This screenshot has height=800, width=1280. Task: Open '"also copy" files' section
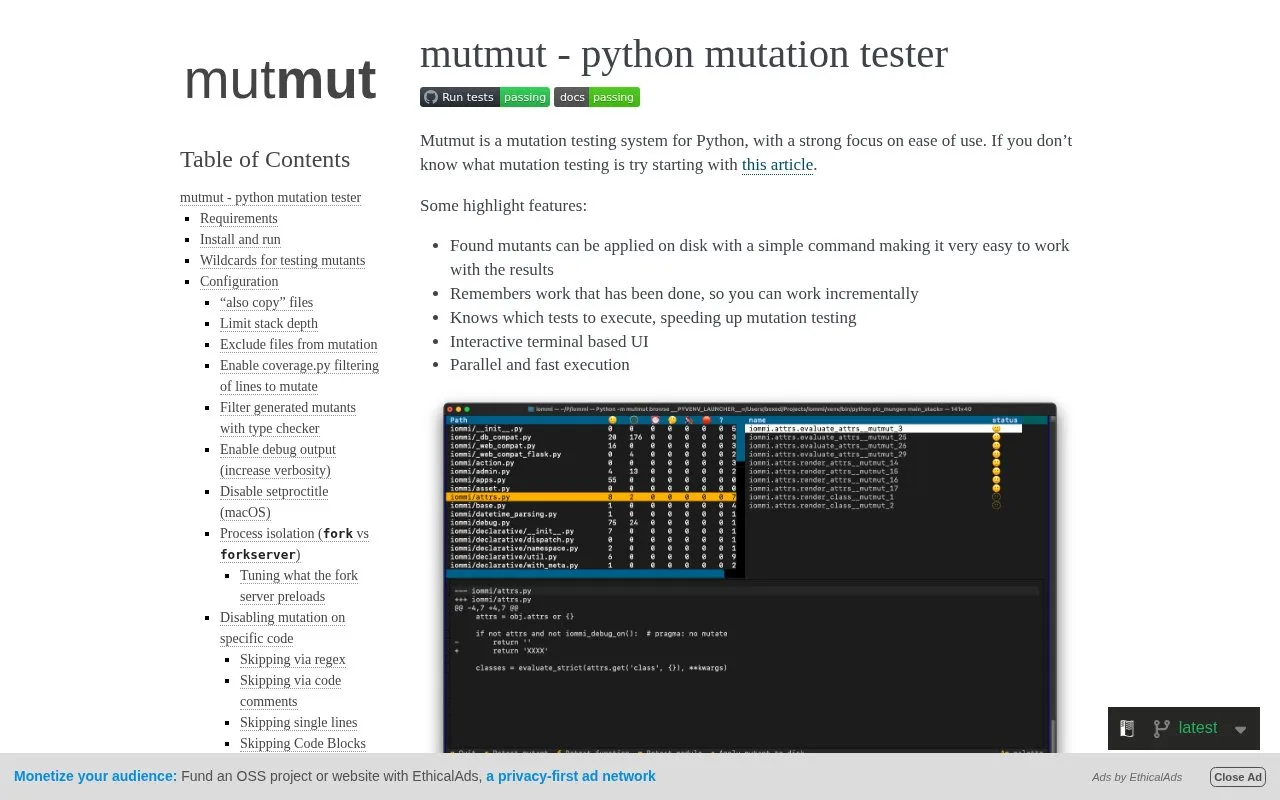click(x=266, y=302)
